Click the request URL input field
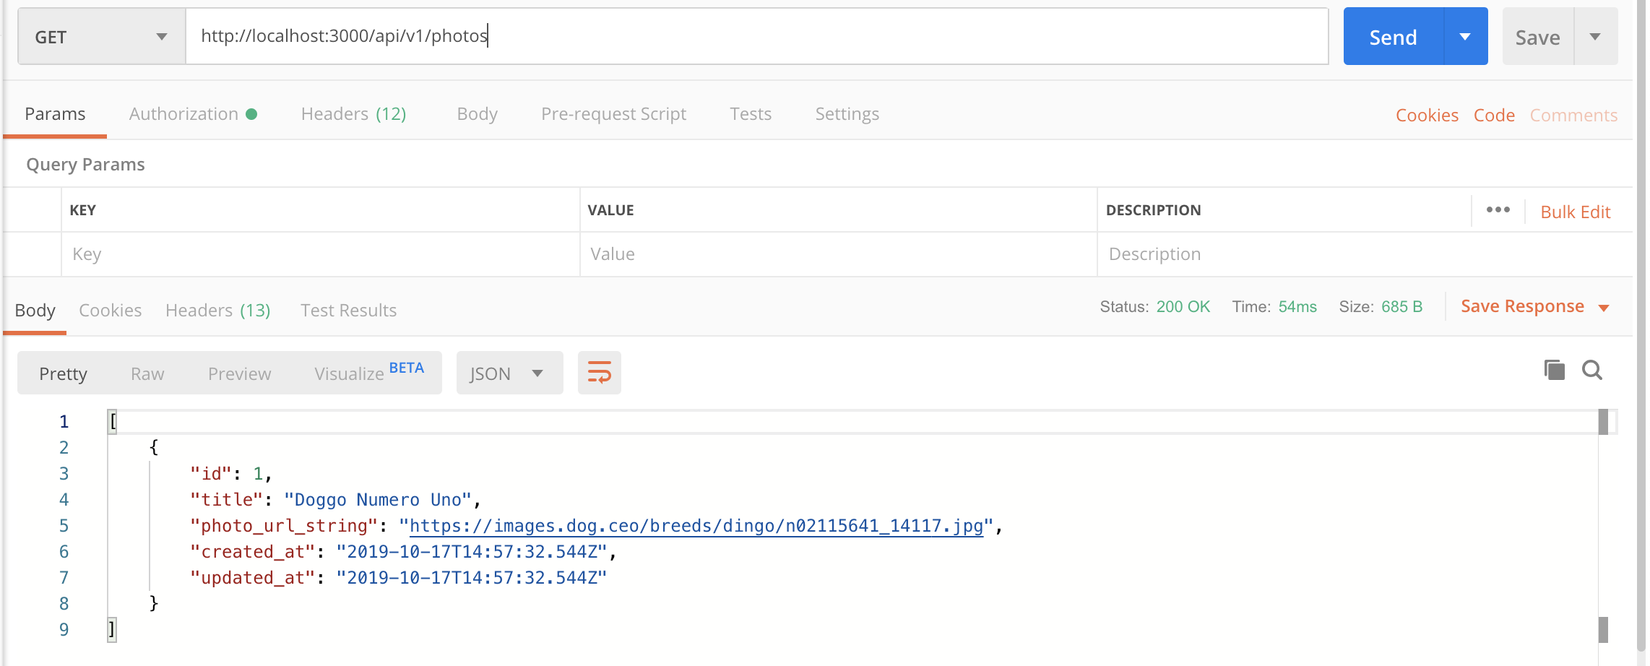Viewport: 1650px width, 666px height. (x=756, y=37)
